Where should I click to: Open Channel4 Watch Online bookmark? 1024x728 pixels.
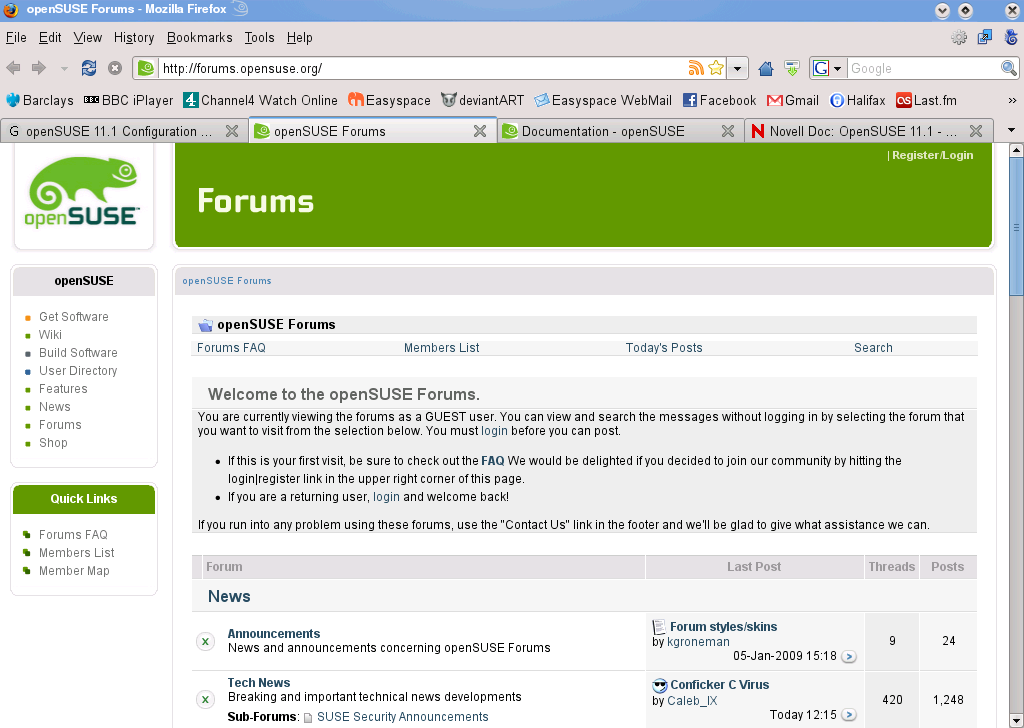tap(261, 100)
